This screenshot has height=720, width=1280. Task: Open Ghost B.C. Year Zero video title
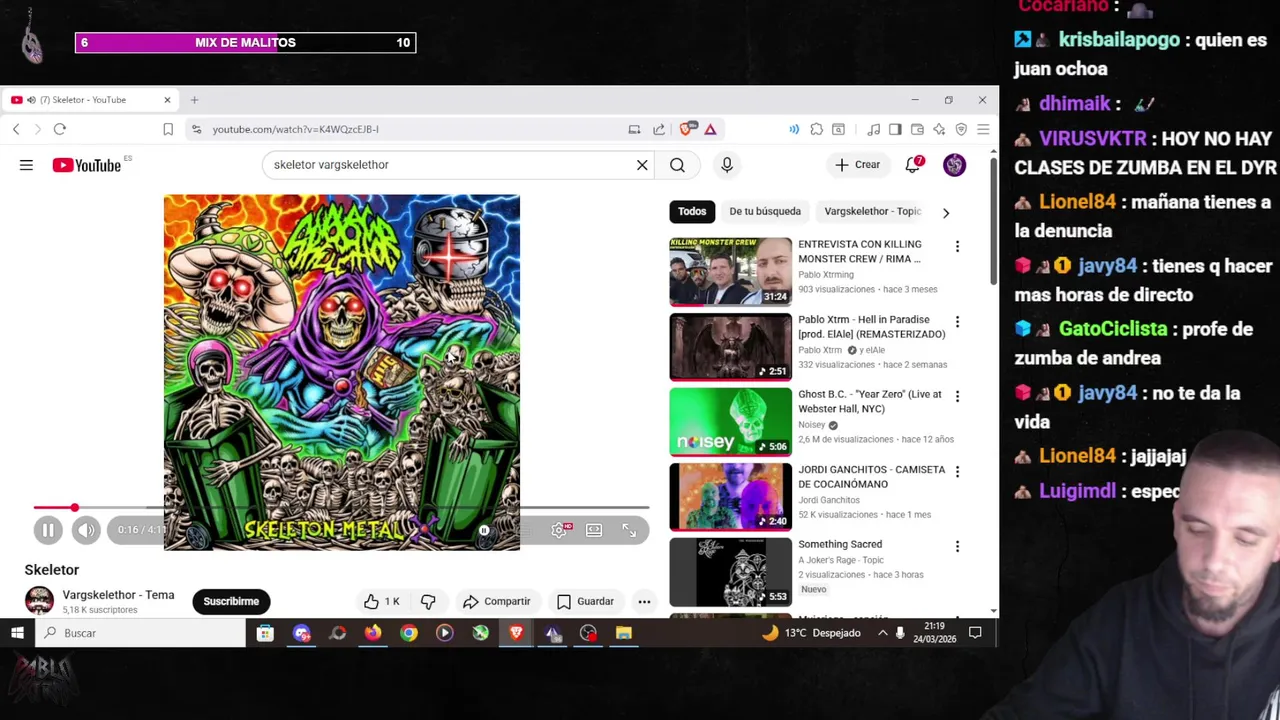point(870,401)
